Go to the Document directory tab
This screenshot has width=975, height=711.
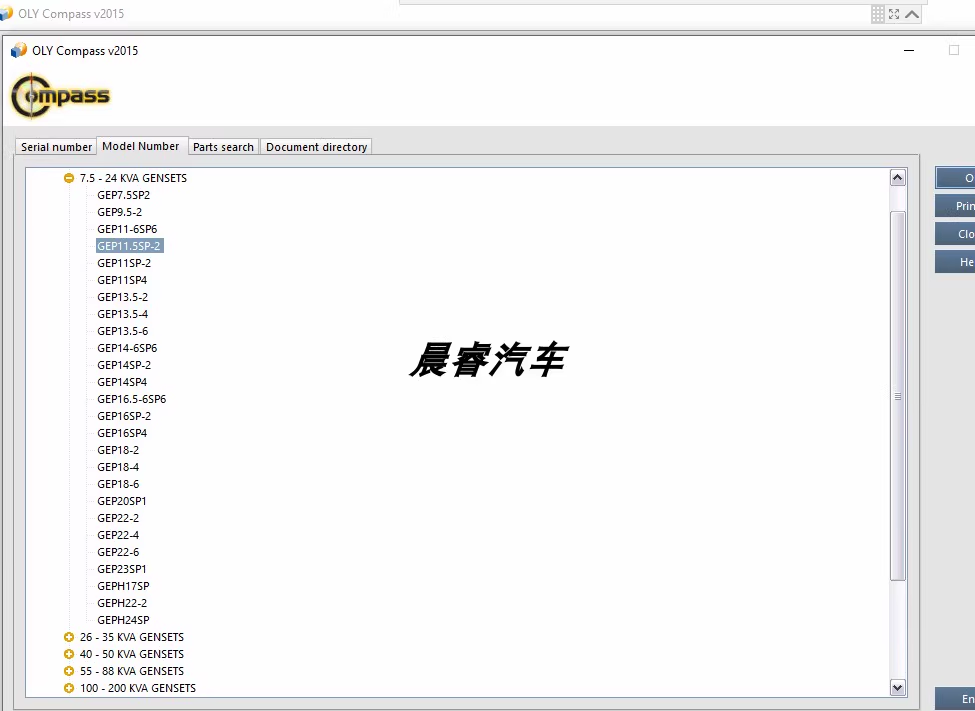pyautogui.click(x=317, y=147)
